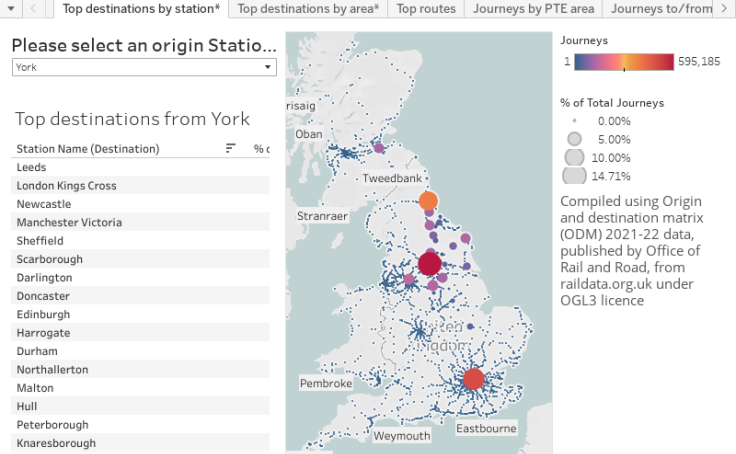This screenshot has width=736, height=454.
Task: Click the orange Newcastle circle on map
Action: 429,200
